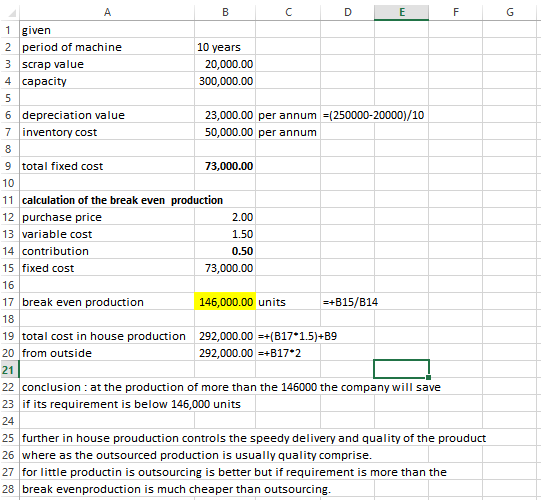Click 'total fixed cost' label cell
This screenshot has height=501, width=542.
[x=107, y=166]
